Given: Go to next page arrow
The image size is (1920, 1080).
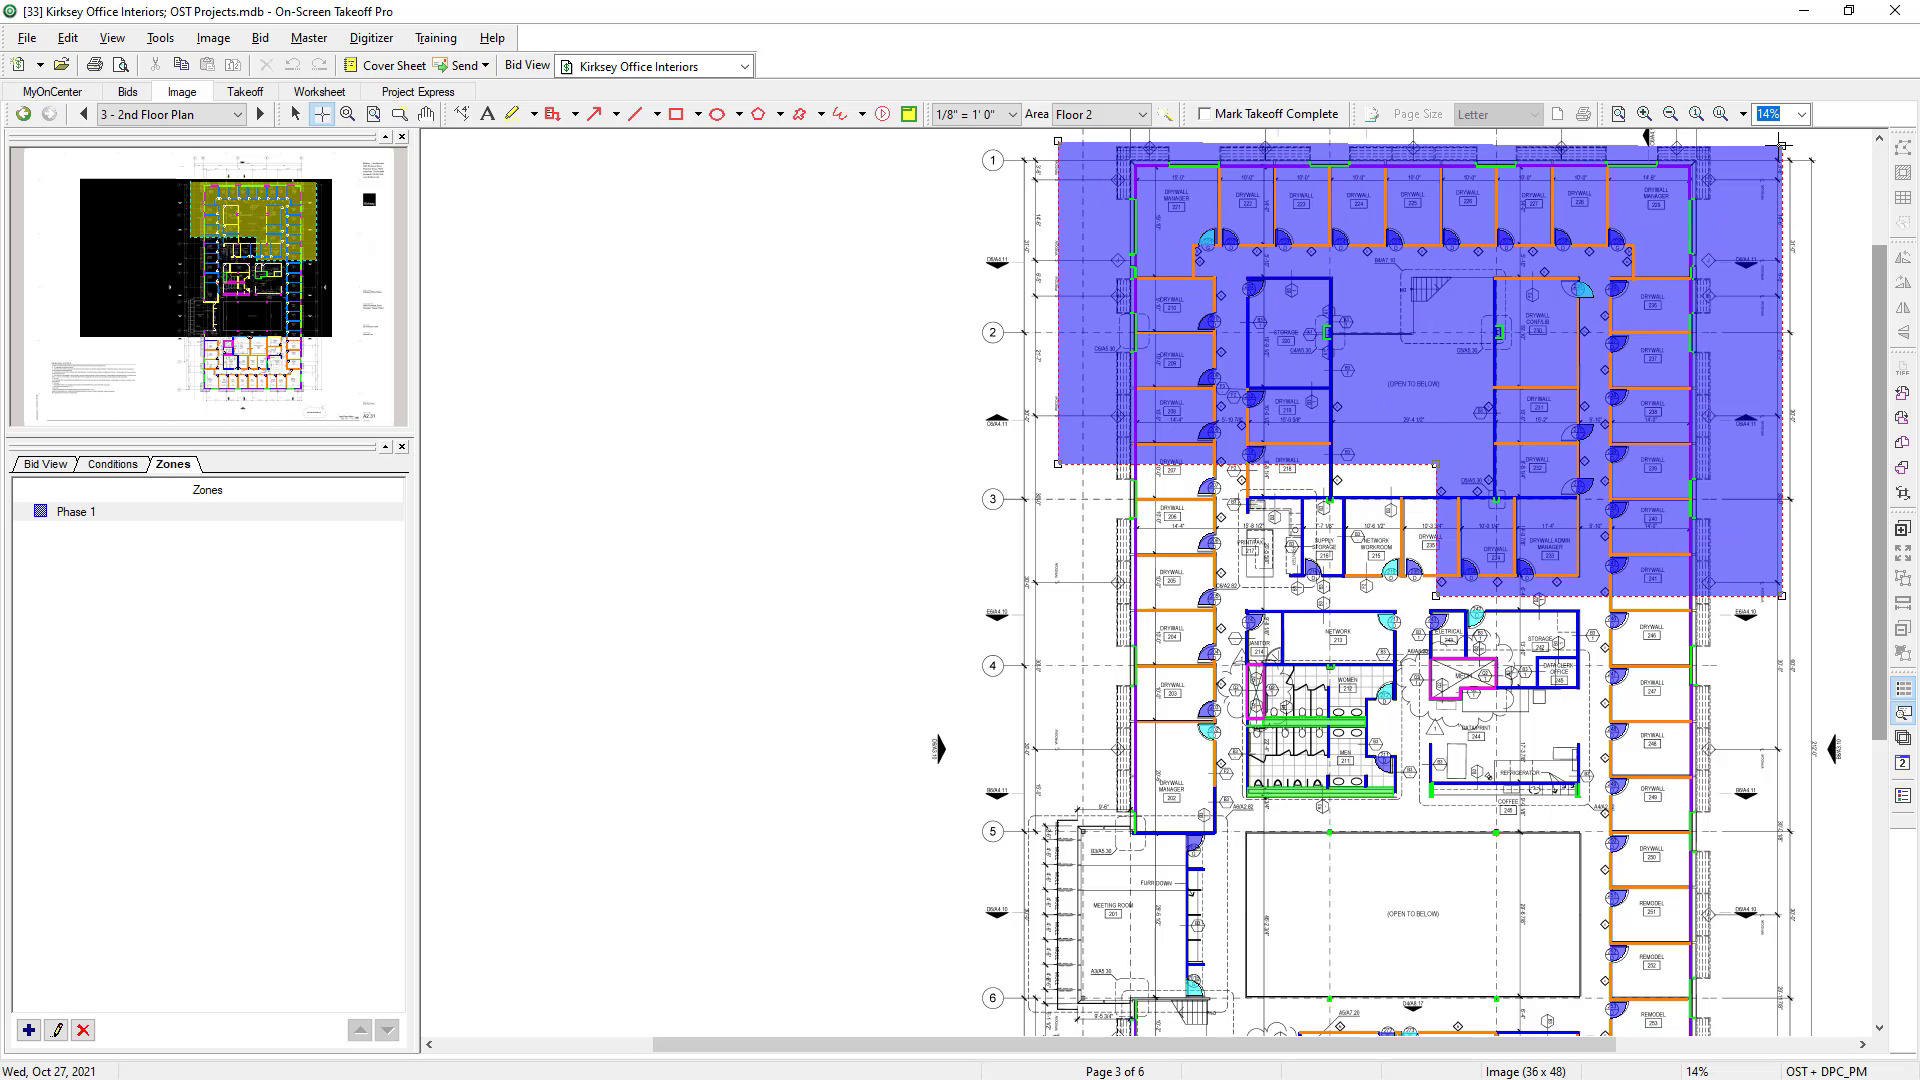Looking at the screenshot, I should coord(260,114).
